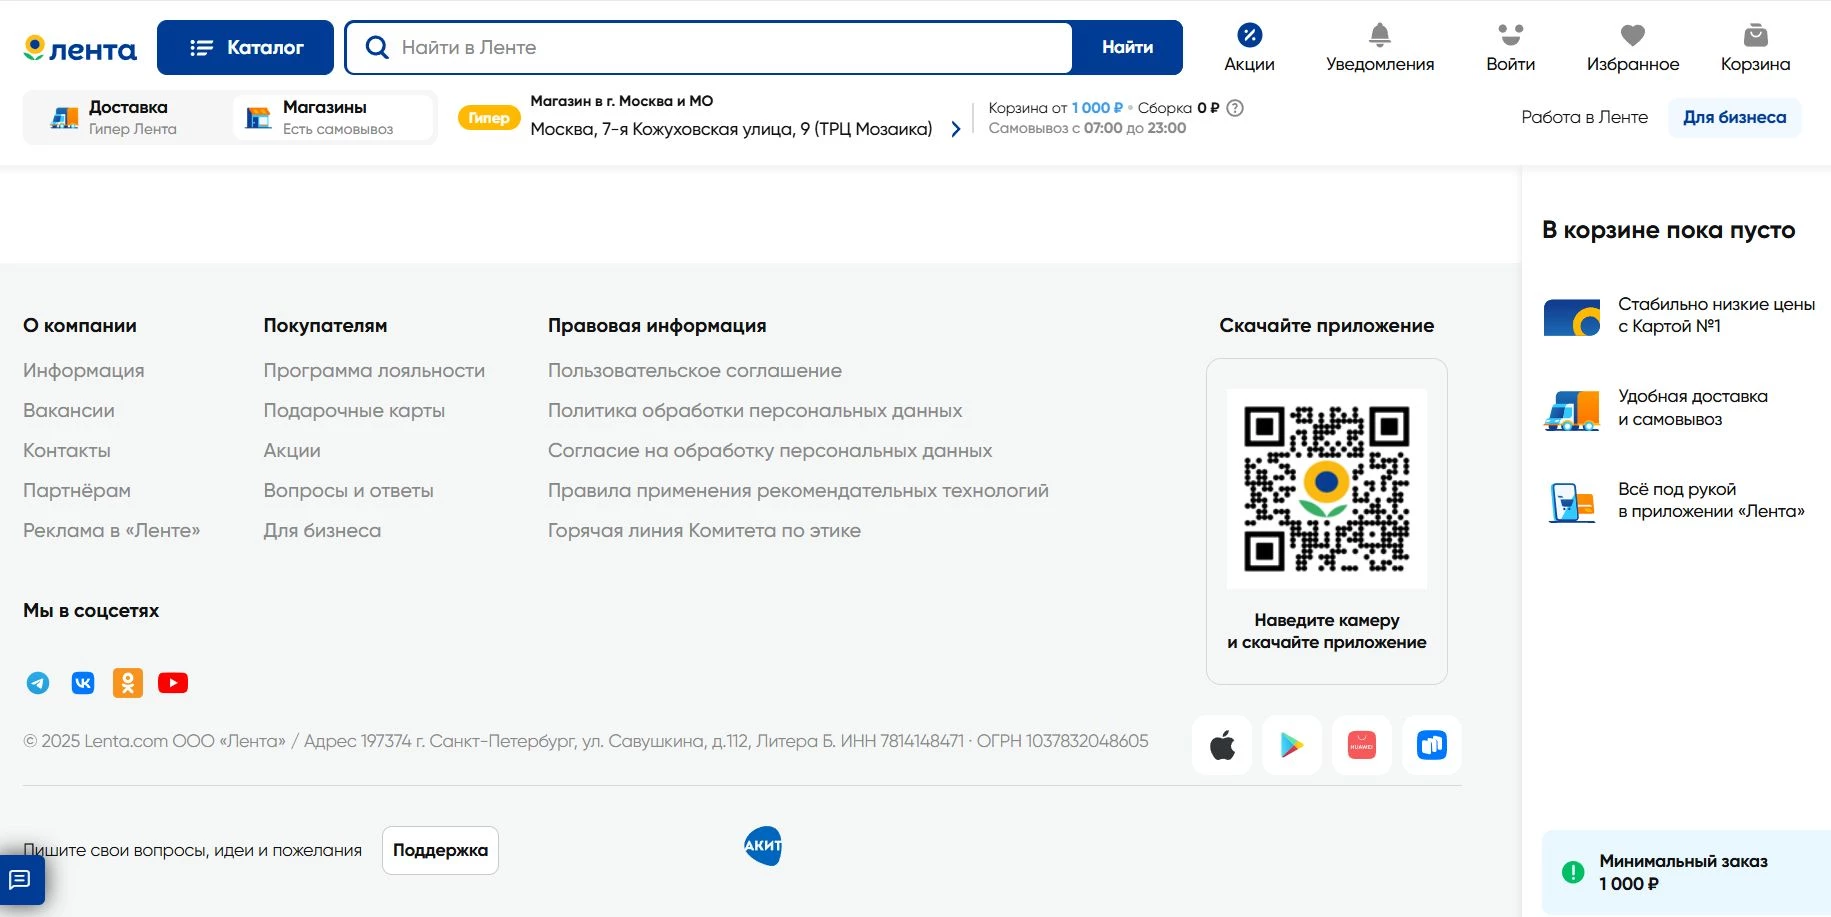The image size is (1831, 917).
Task: Click the Войти sign-in icon
Action: pyautogui.click(x=1510, y=35)
